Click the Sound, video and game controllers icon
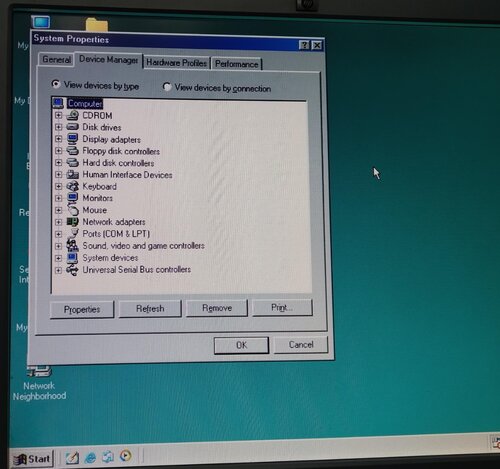This screenshot has width=500, height=469. pos(72,245)
